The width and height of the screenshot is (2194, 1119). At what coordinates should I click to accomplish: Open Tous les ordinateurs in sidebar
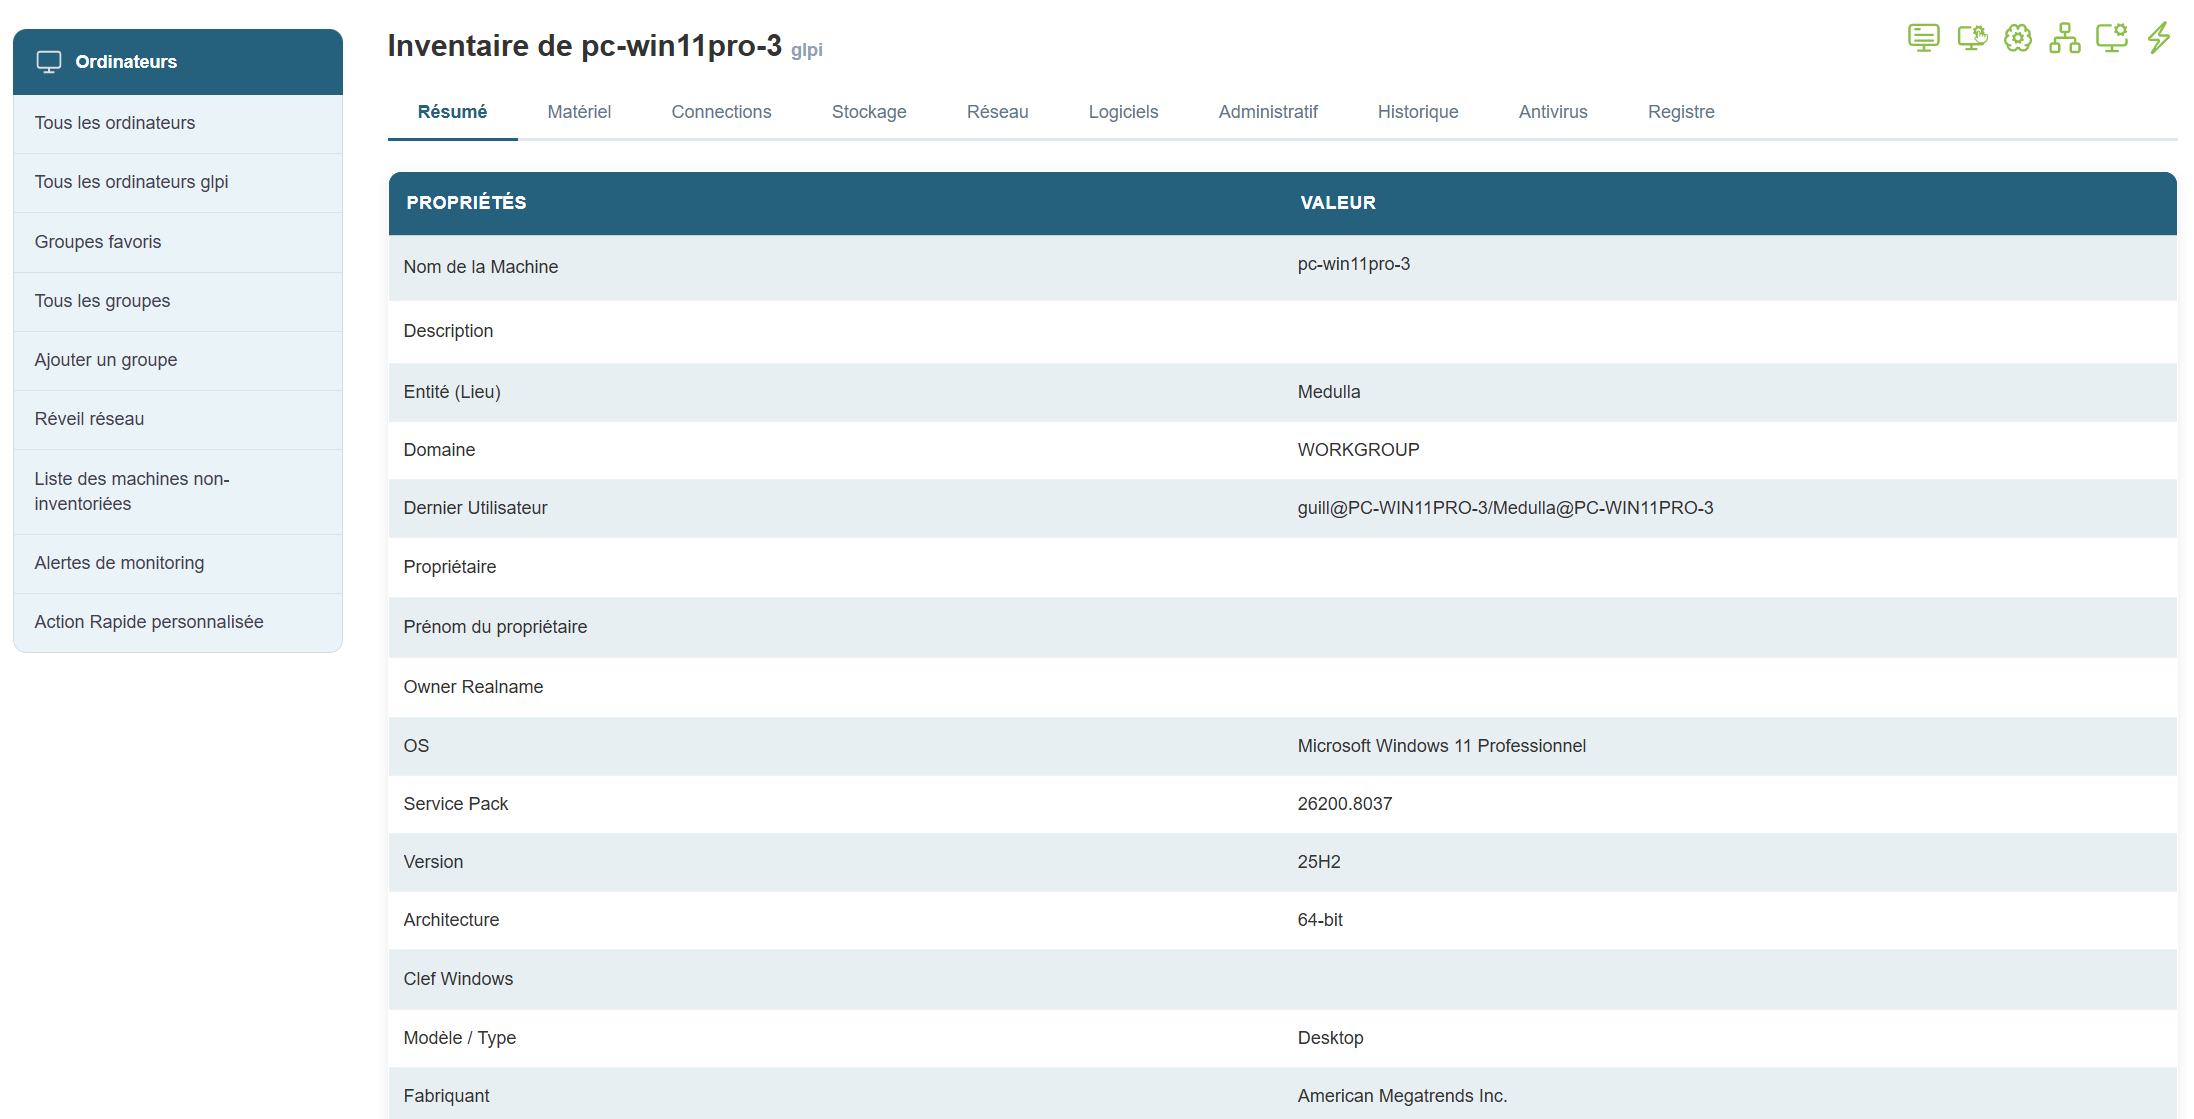[x=115, y=123]
